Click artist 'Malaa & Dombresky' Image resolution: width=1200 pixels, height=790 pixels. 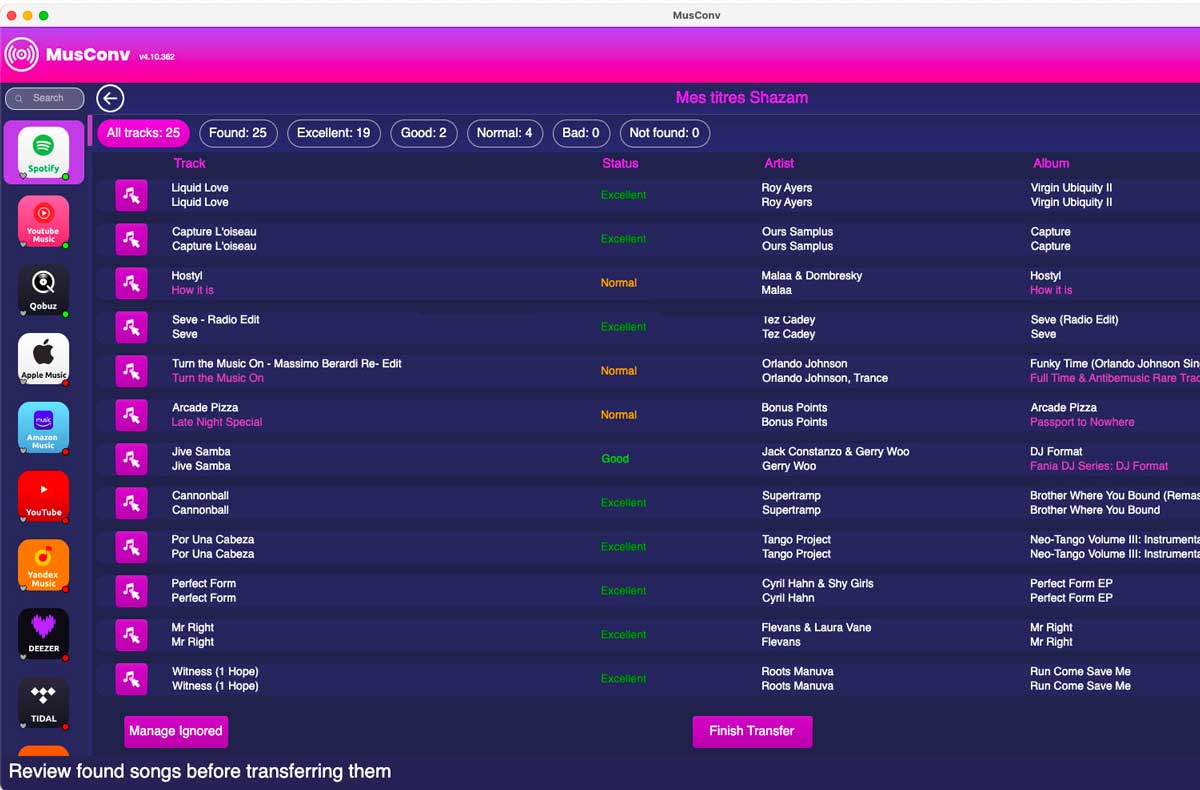(812, 276)
